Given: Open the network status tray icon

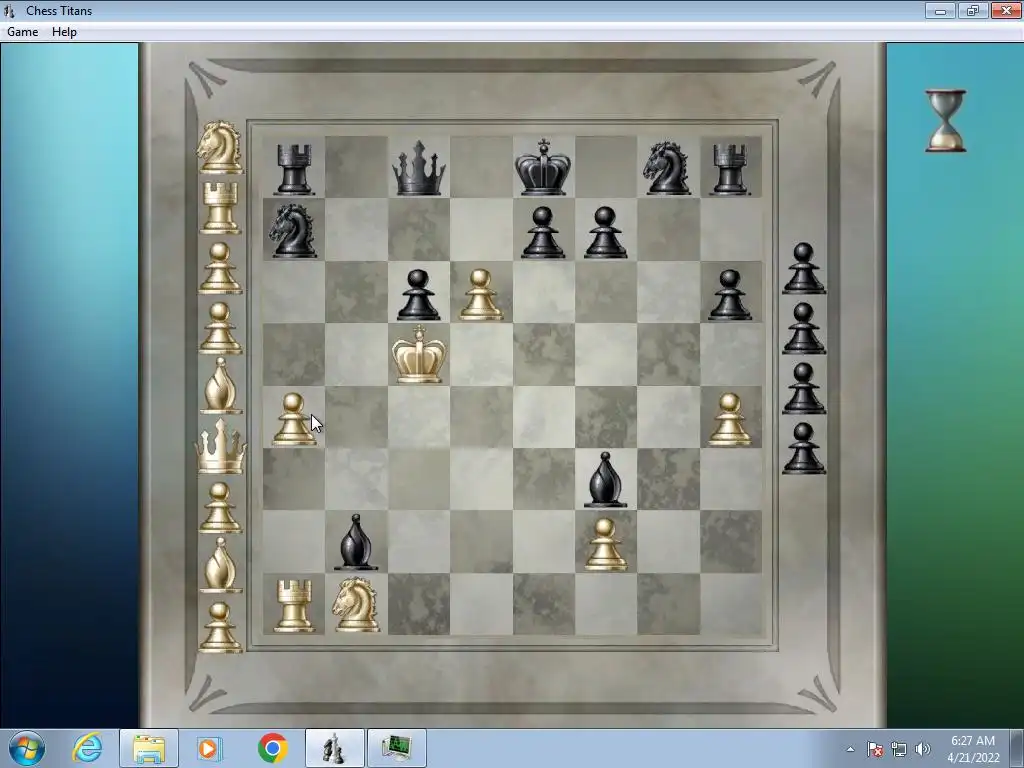Looking at the screenshot, I should point(899,750).
